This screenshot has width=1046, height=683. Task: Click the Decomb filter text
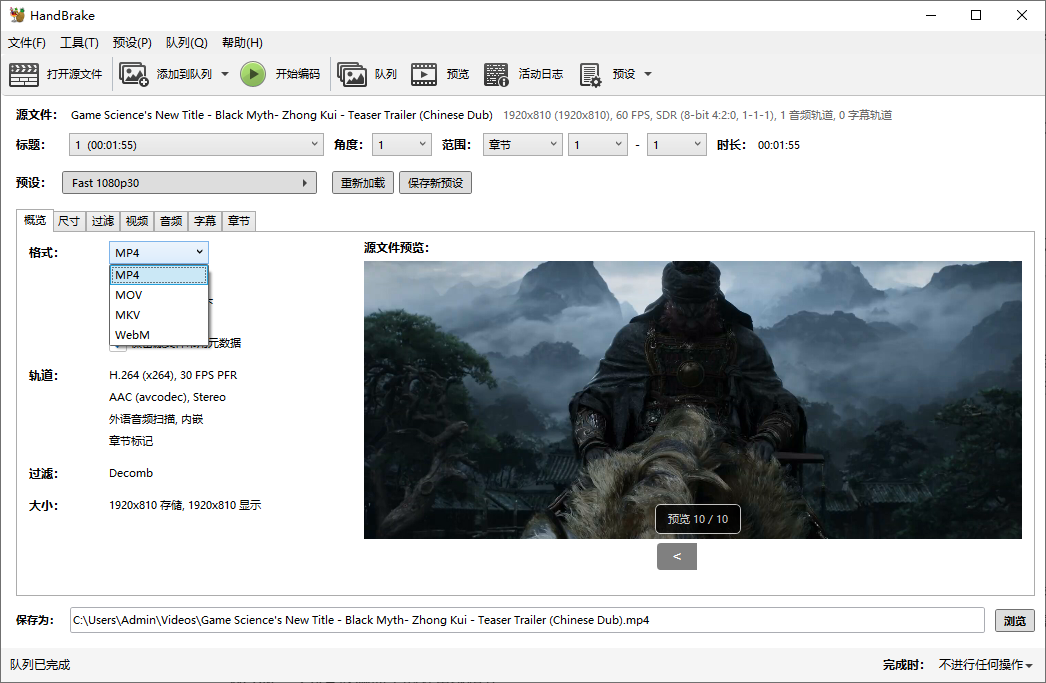point(131,473)
